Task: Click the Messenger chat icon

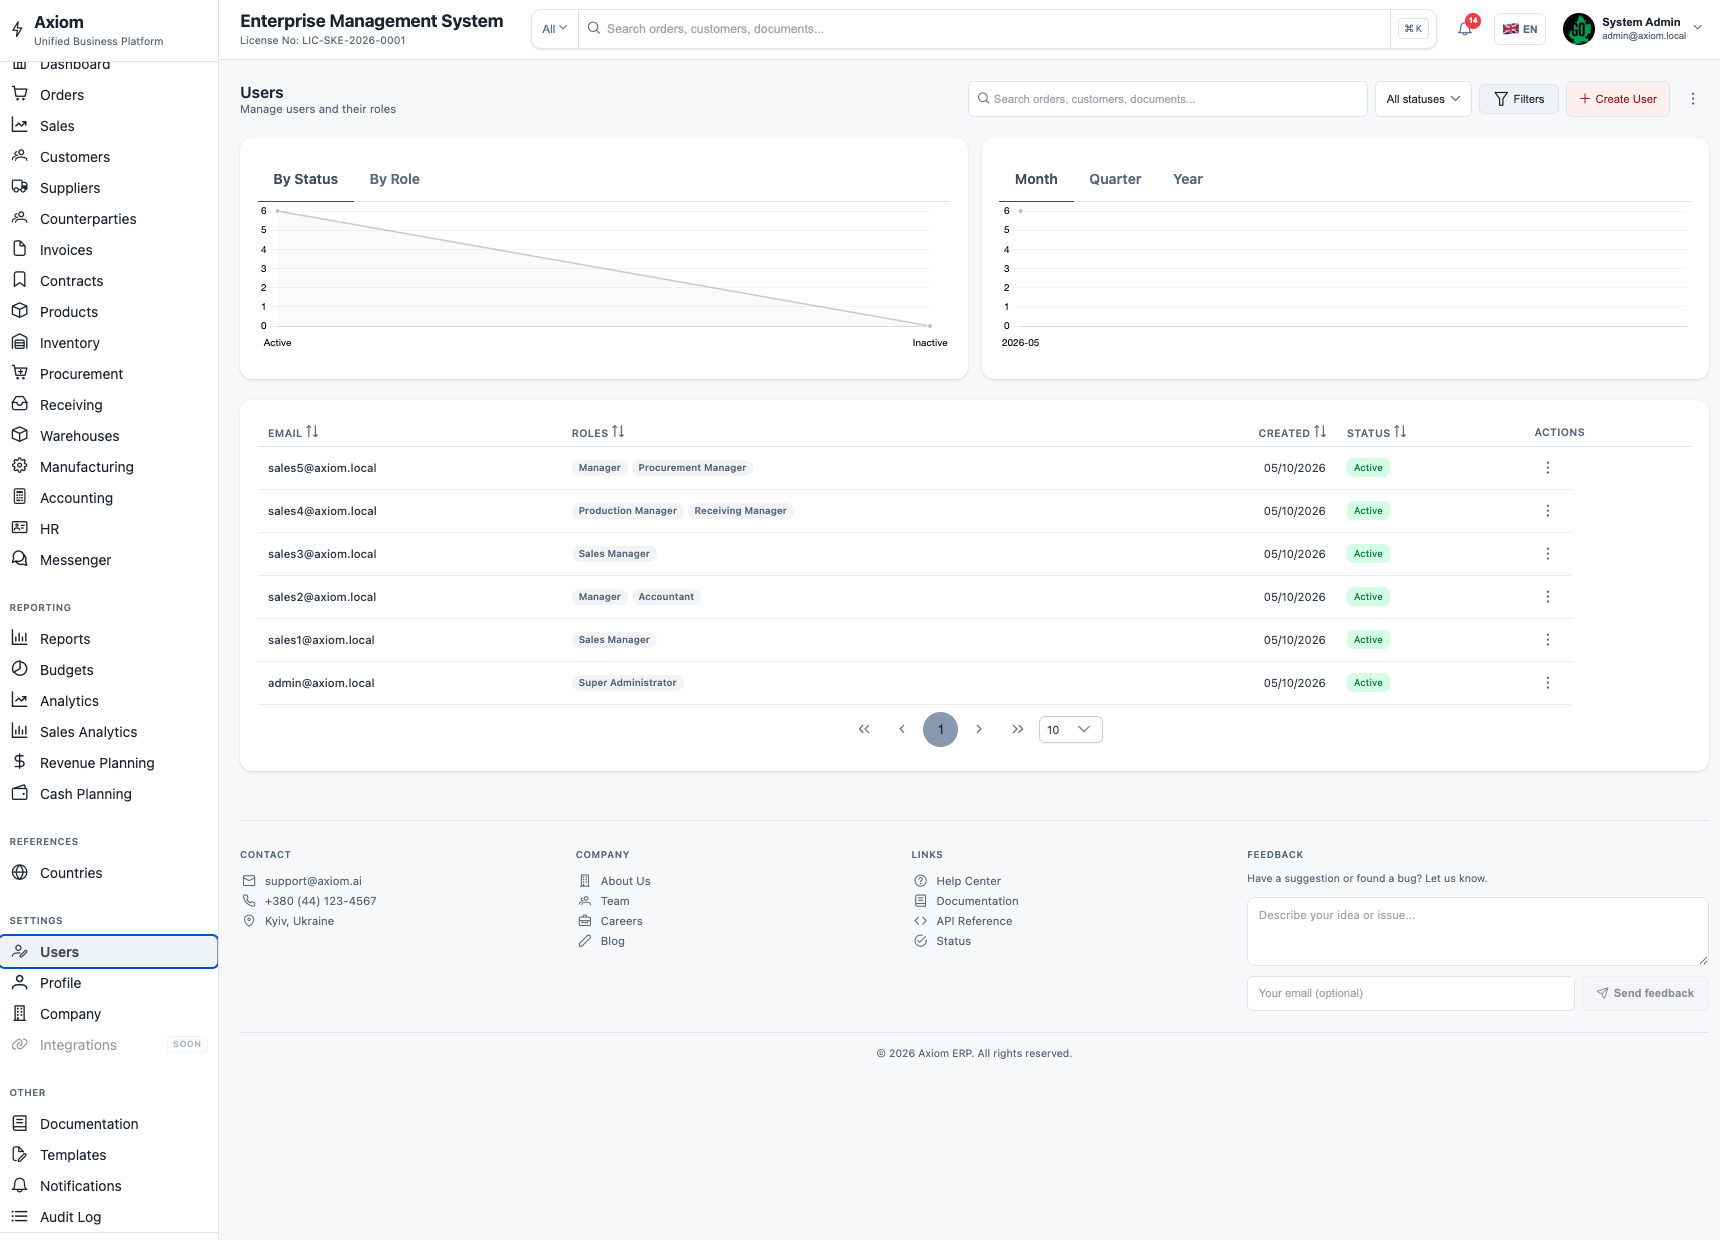Action: [x=19, y=559]
